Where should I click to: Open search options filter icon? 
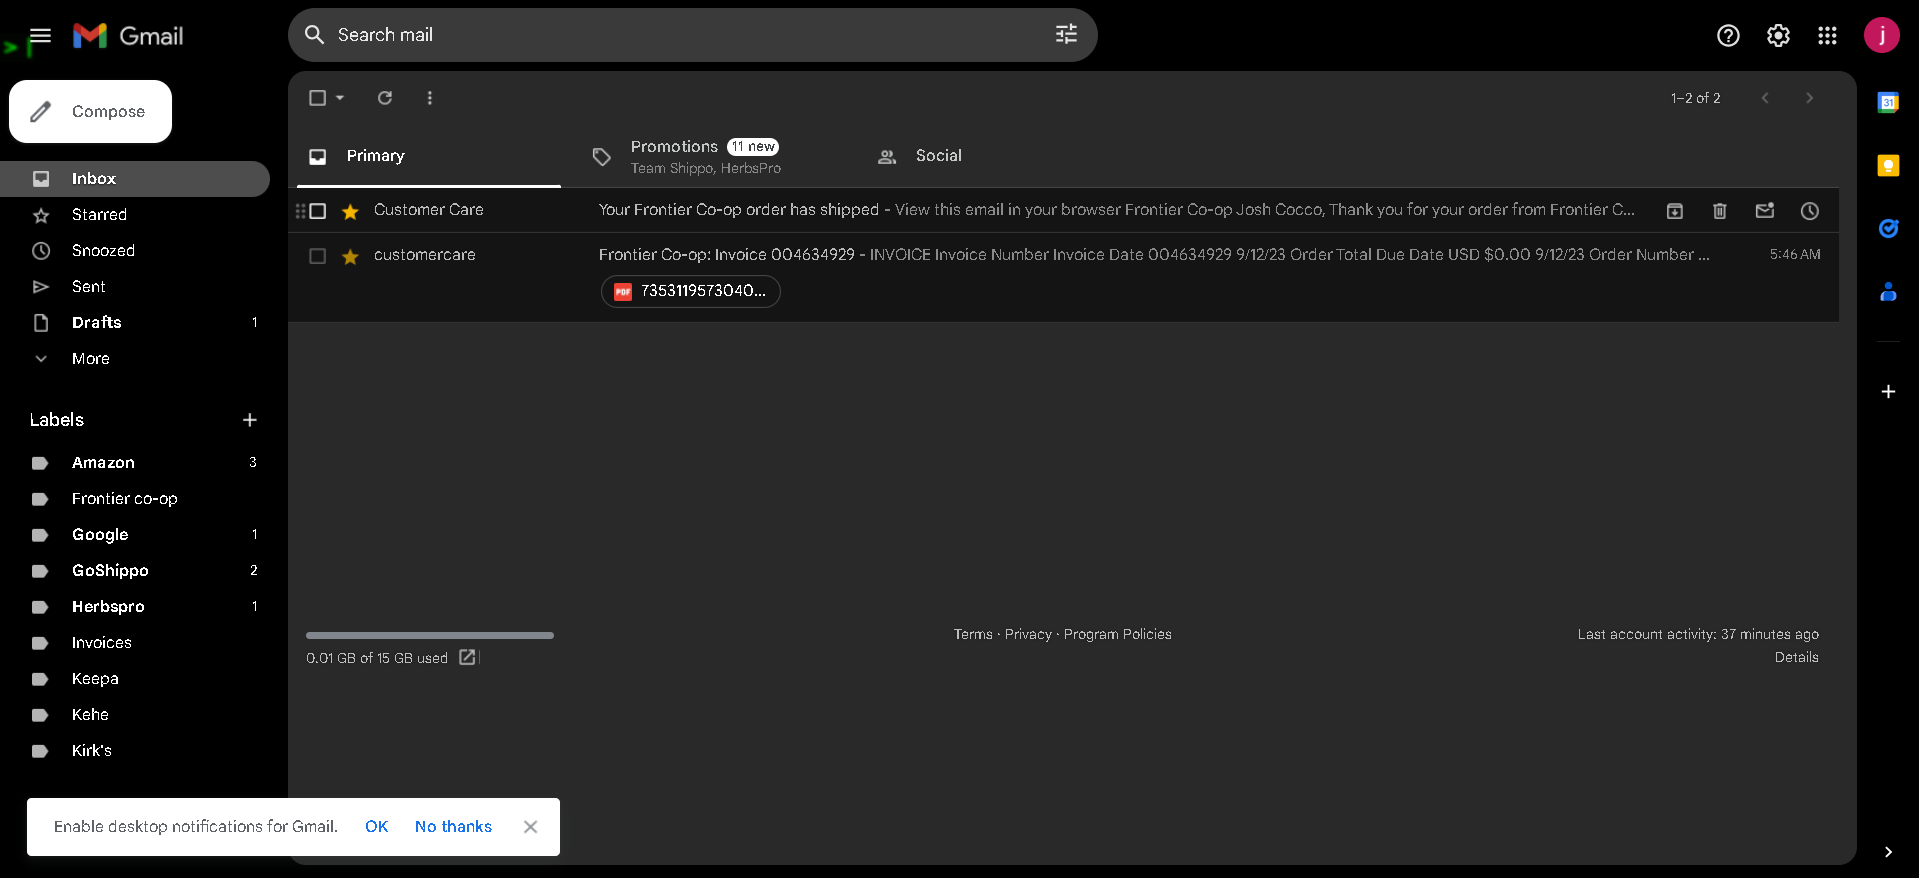pos(1066,35)
